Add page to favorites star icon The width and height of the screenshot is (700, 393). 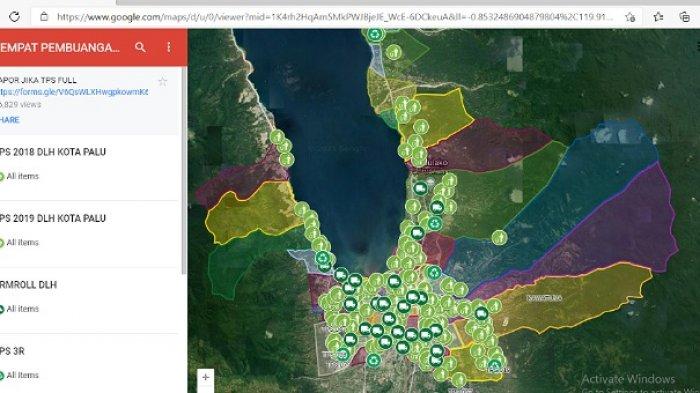(630, 17)
